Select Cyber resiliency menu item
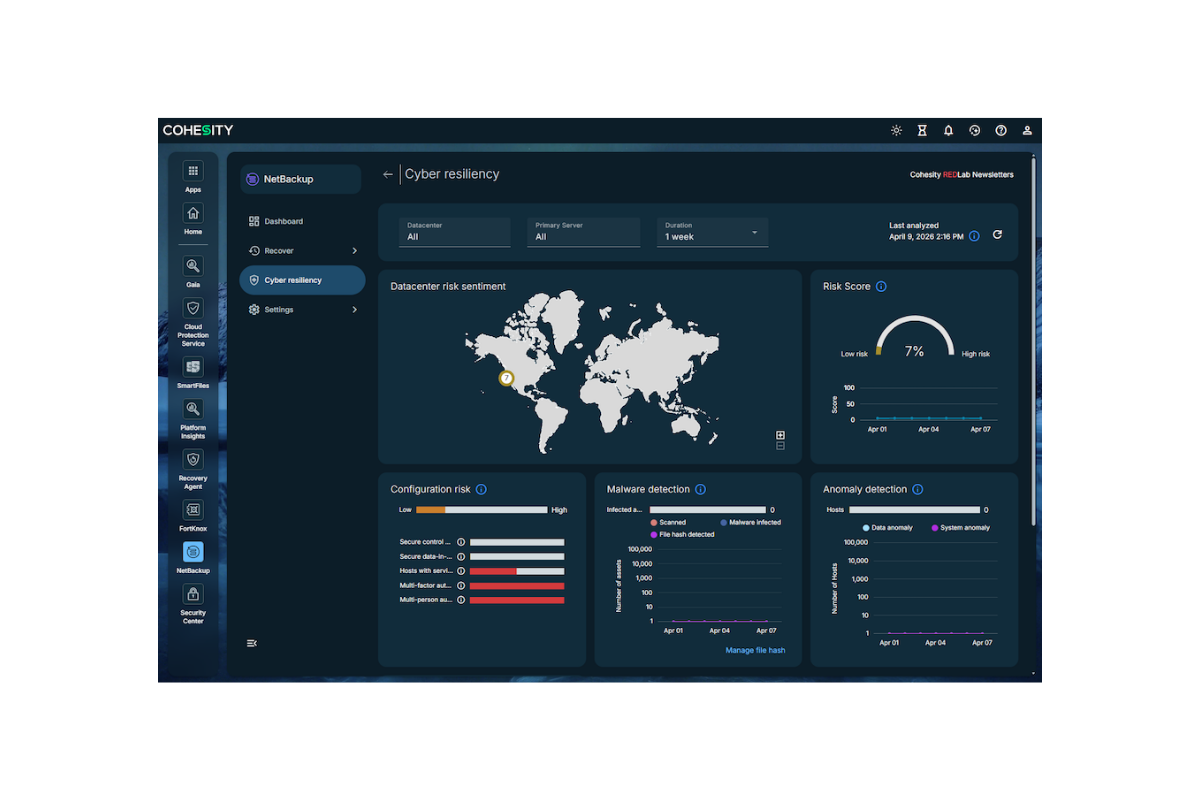Image resolution: width=1200 pixels, height=800 pixels. (302, 280)
